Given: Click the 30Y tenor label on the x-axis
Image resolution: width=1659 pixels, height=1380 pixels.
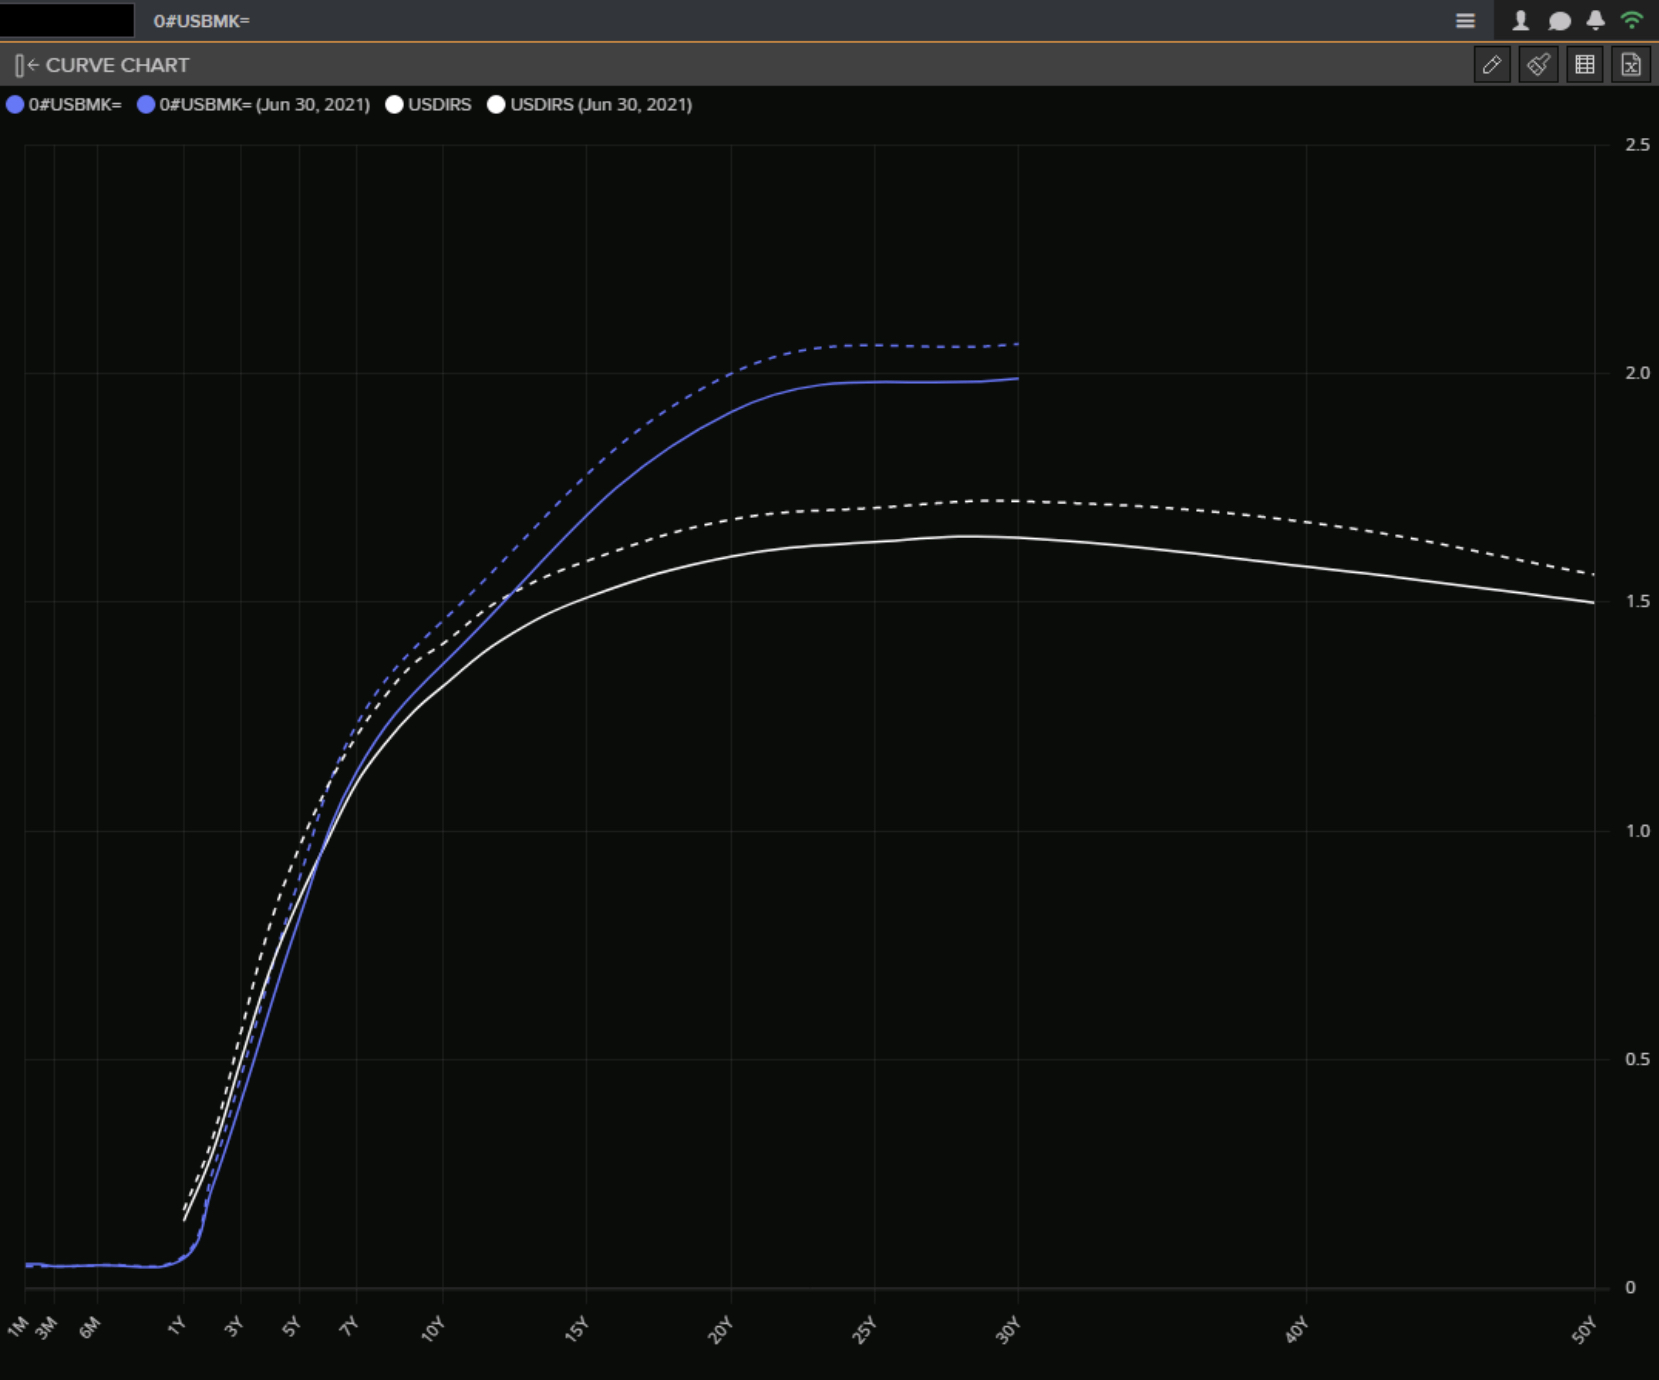Looking at the screenshot, I should pos(1008,1330).
